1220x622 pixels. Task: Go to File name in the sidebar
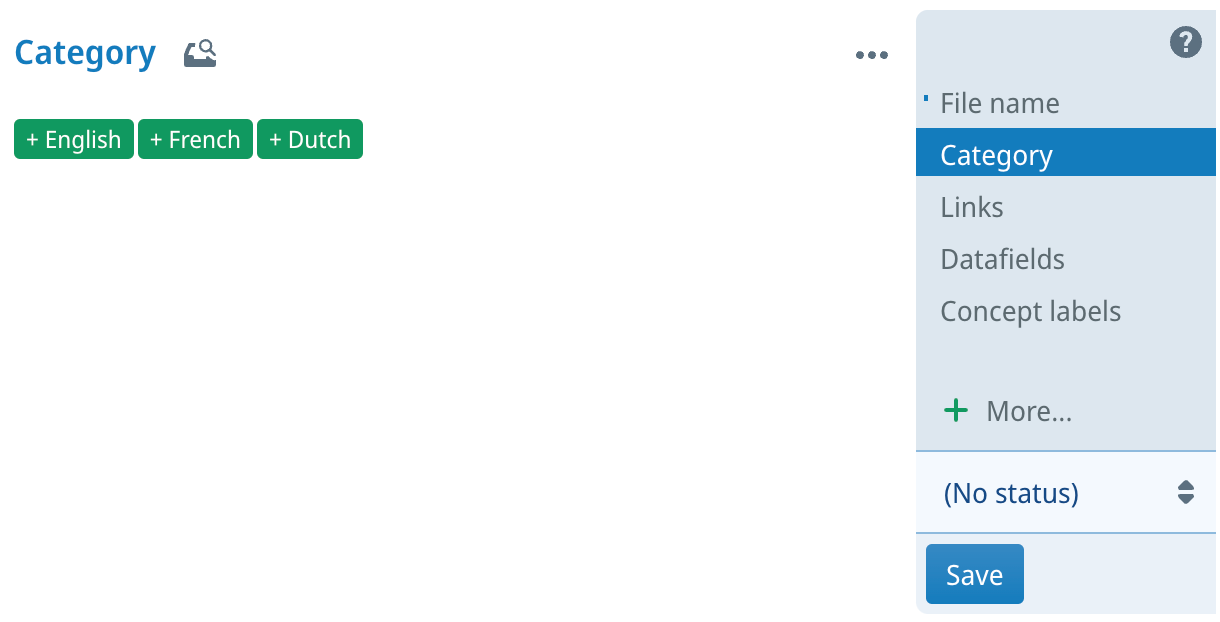999,104
